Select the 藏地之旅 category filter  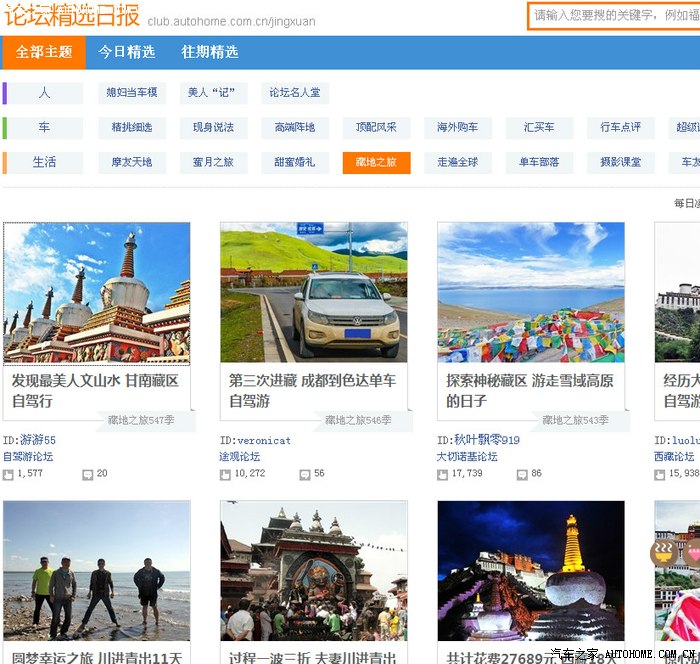pos(376,162)
